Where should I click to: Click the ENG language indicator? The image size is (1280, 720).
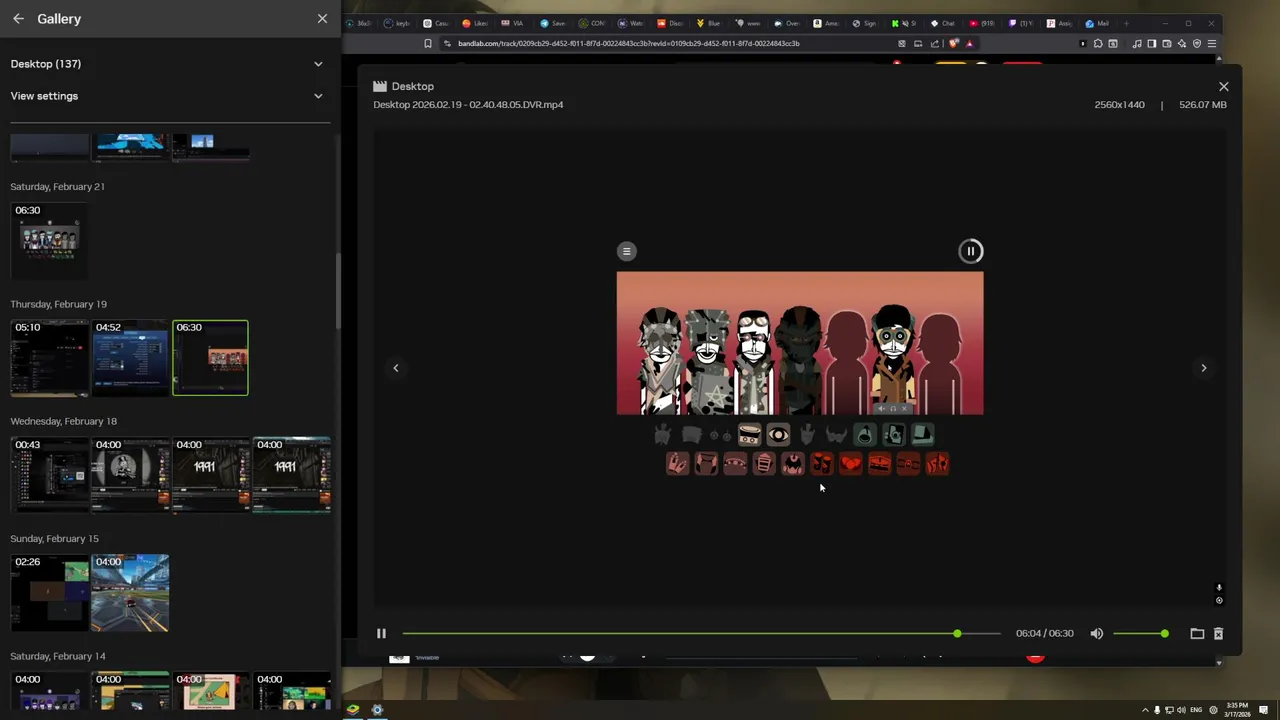point(1196,710)
